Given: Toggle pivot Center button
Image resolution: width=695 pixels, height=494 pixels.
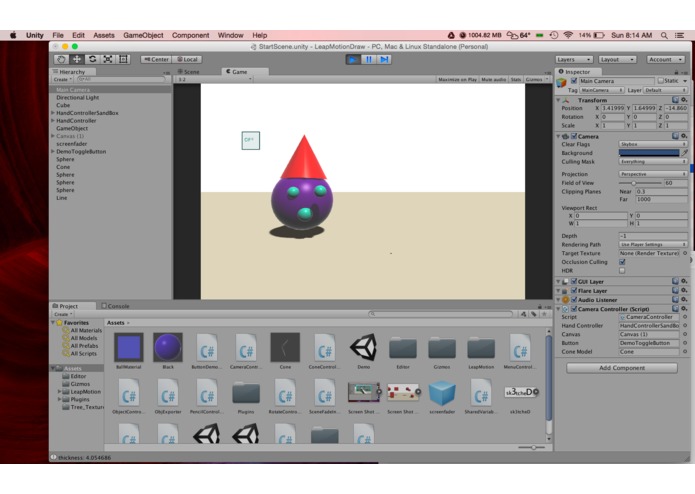Looking at the screenshot, I should [156, 59].
